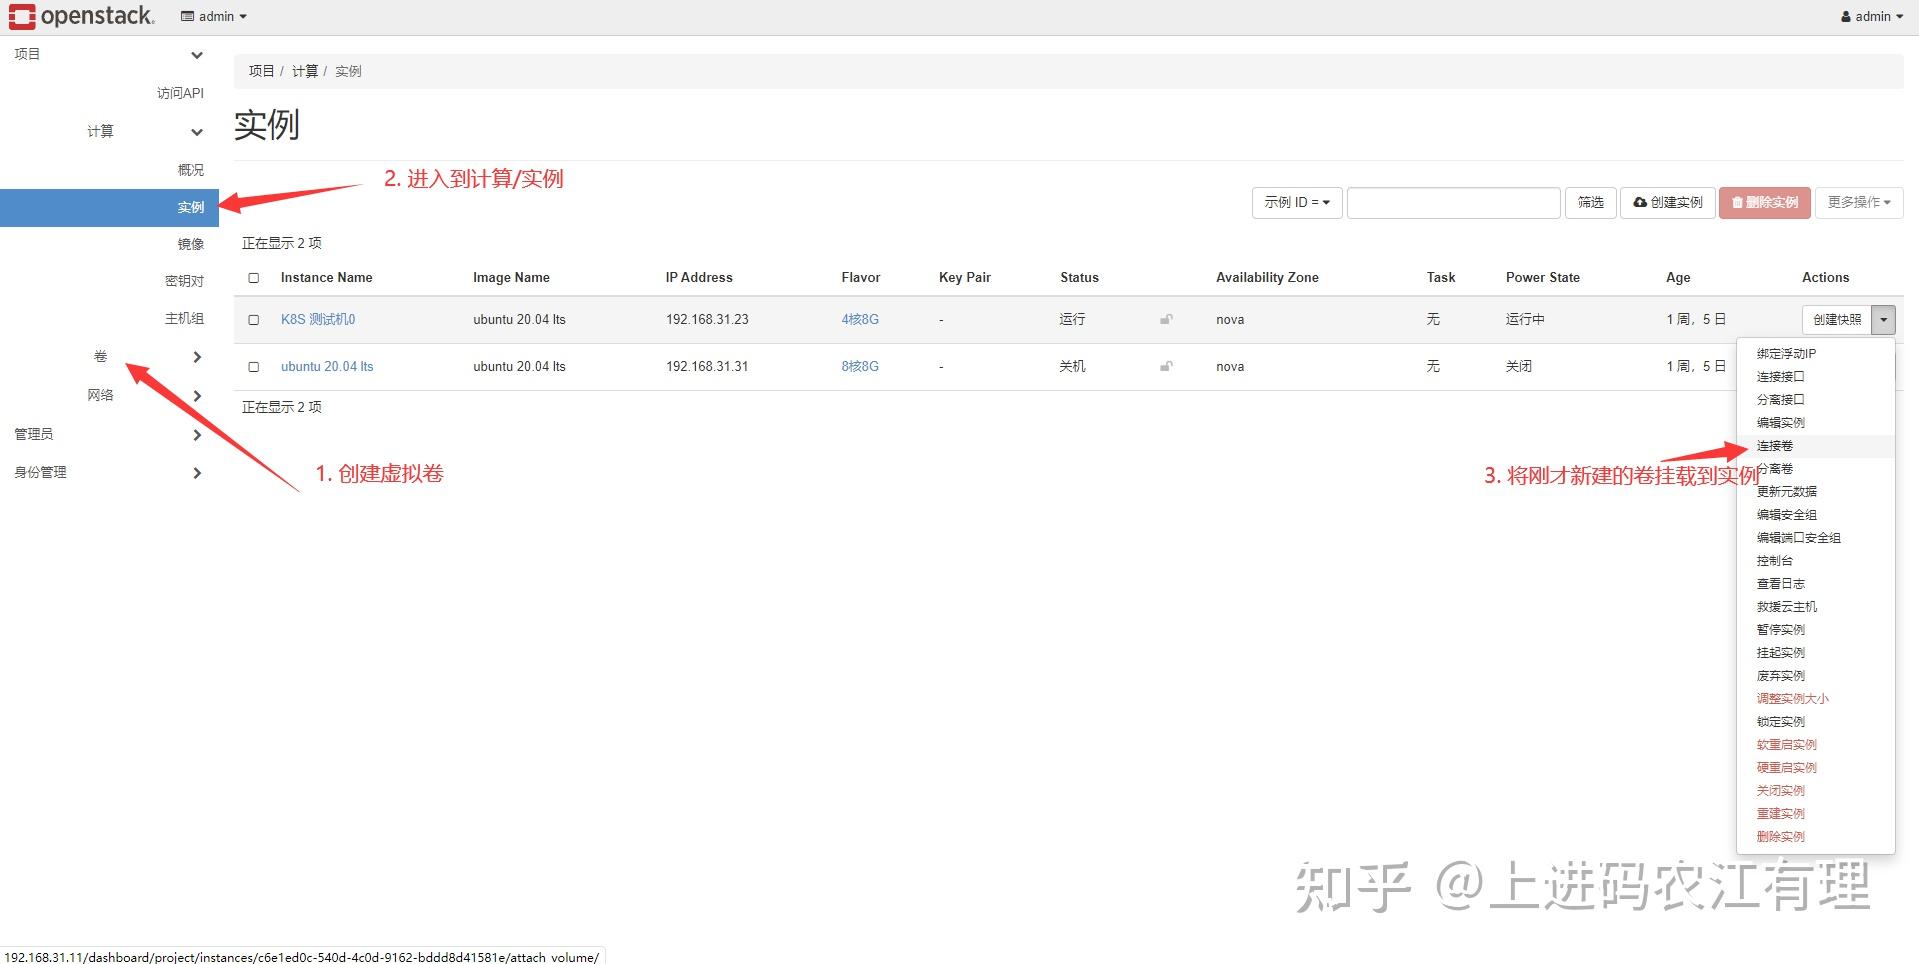Screen dimensions: 1919x964
Task: Click the display icon beside admin at top left
Action: (186, 16)
